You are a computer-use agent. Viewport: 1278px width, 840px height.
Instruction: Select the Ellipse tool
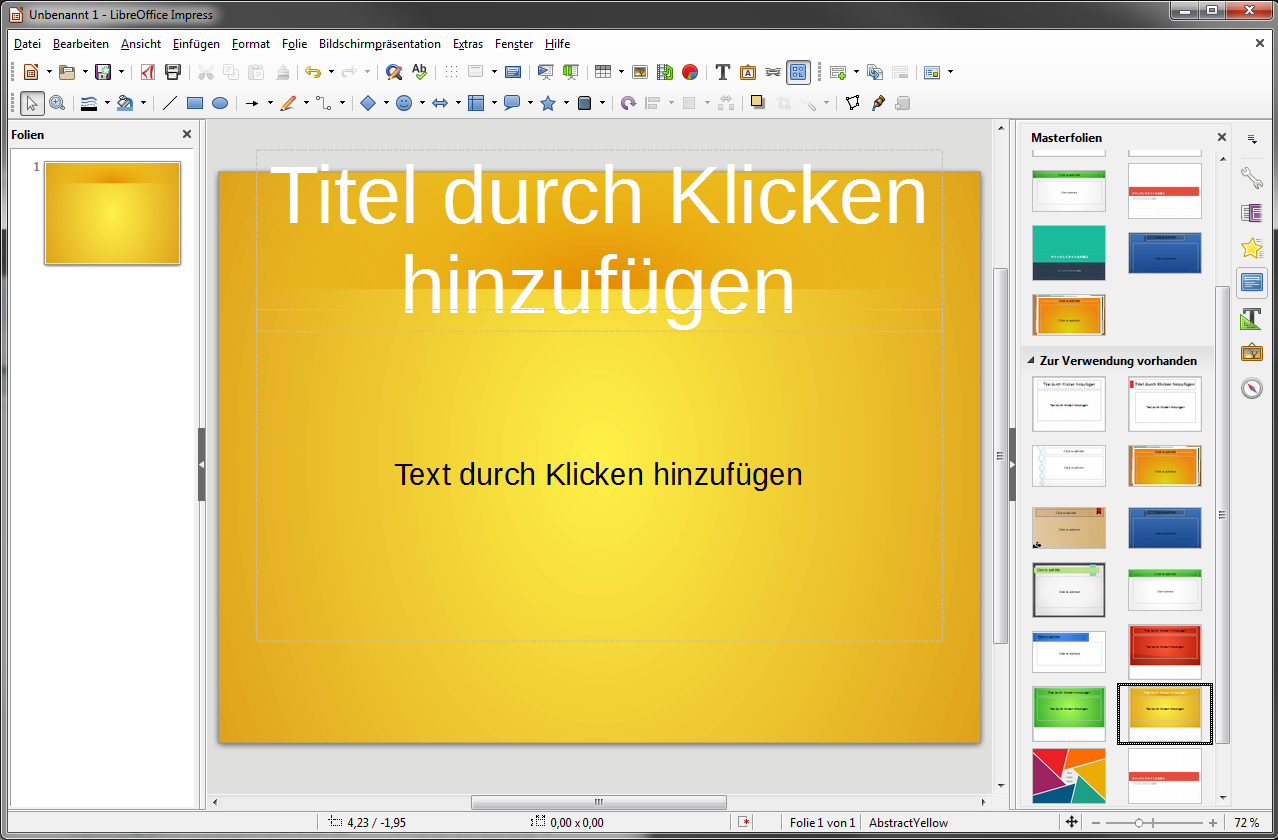220,103
